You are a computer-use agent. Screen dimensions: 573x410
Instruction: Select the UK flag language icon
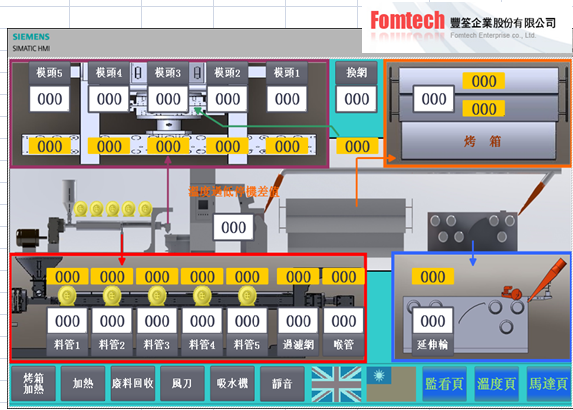336,384
